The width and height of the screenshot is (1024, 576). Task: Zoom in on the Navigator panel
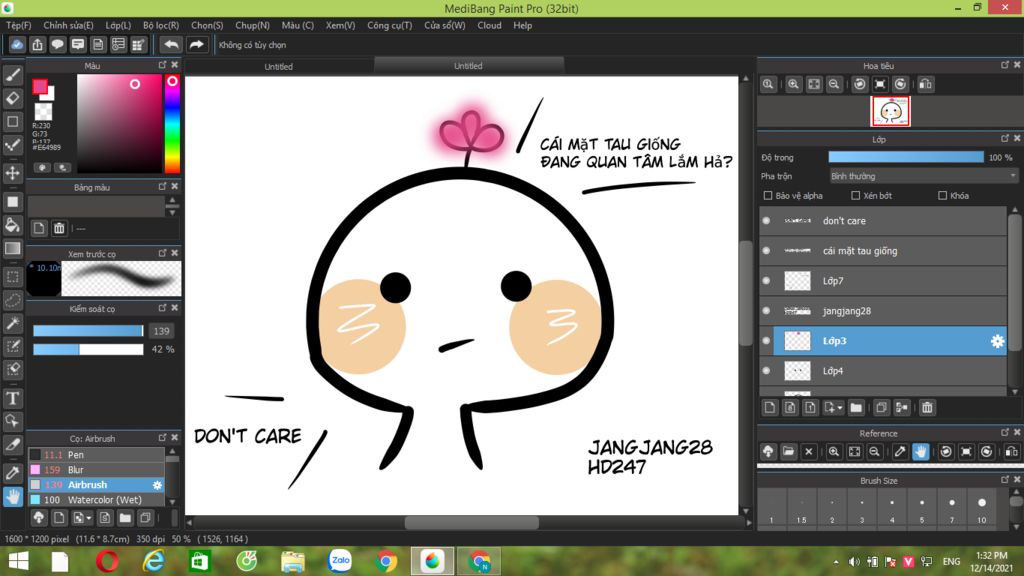[793, 84]
